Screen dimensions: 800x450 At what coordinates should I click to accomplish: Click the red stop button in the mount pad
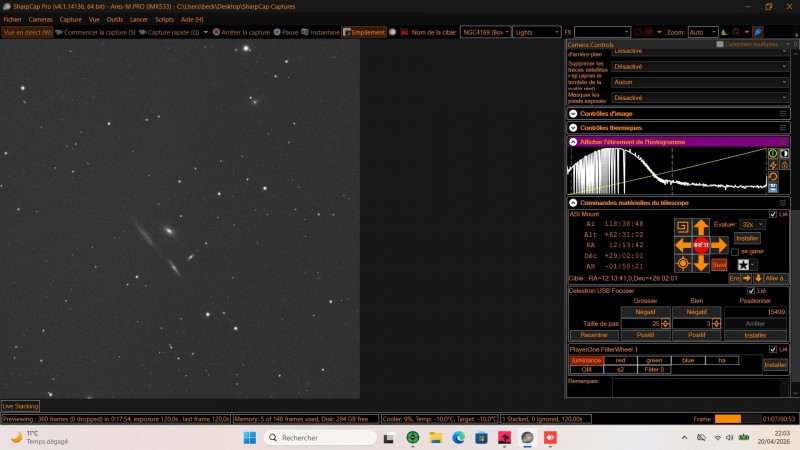pos(701,245)
